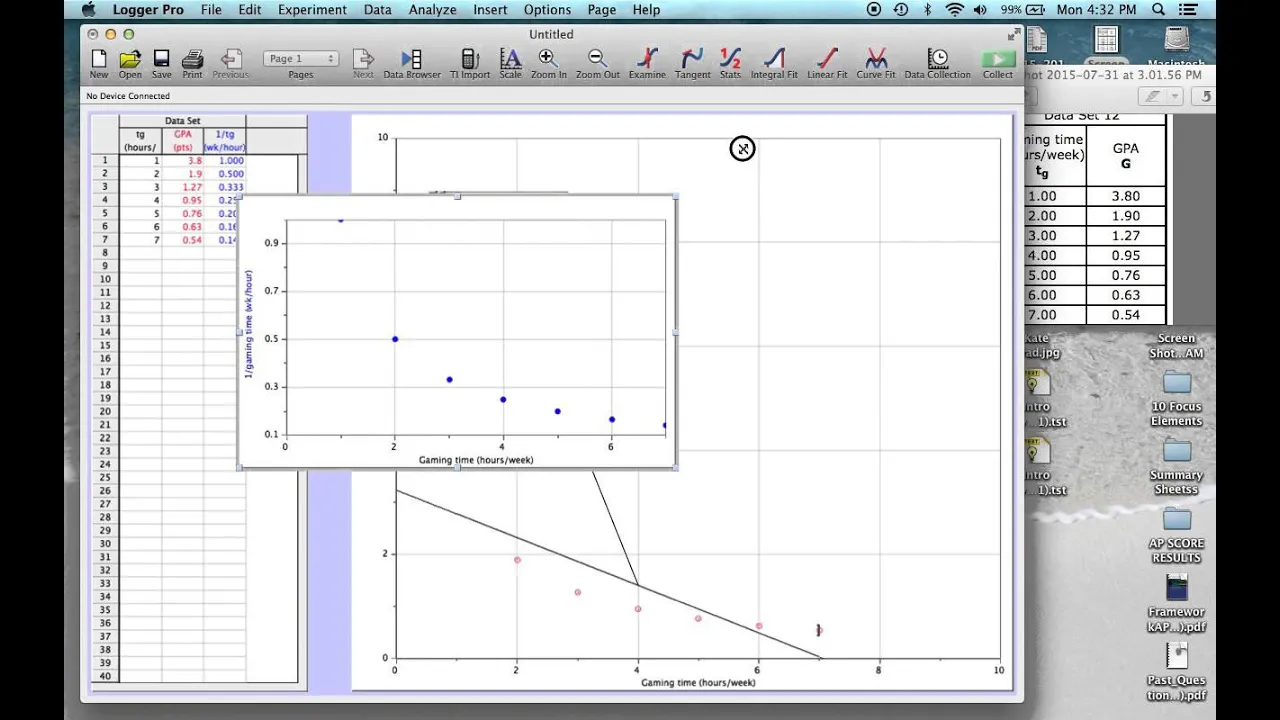Open the Page 1 dropdown selector
The width and height of the screenshot is (1280, 720).
click(x=301, y=59)
